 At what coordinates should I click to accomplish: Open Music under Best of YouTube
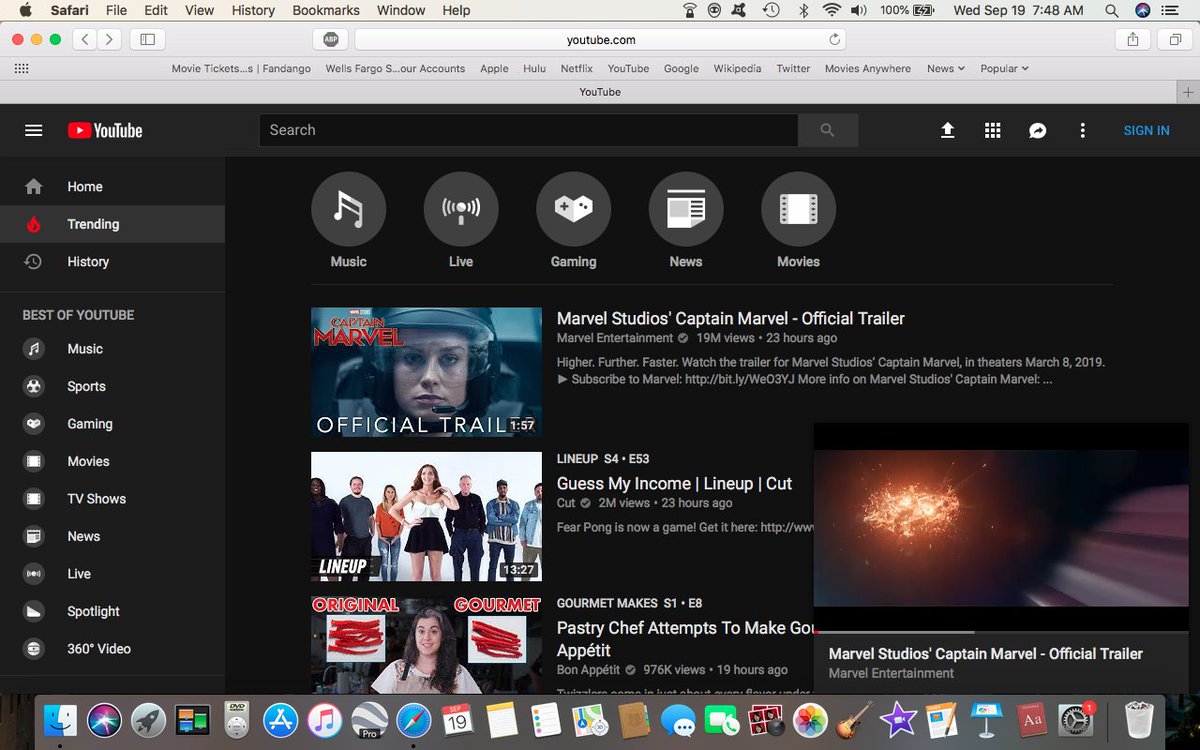(112, 349)
